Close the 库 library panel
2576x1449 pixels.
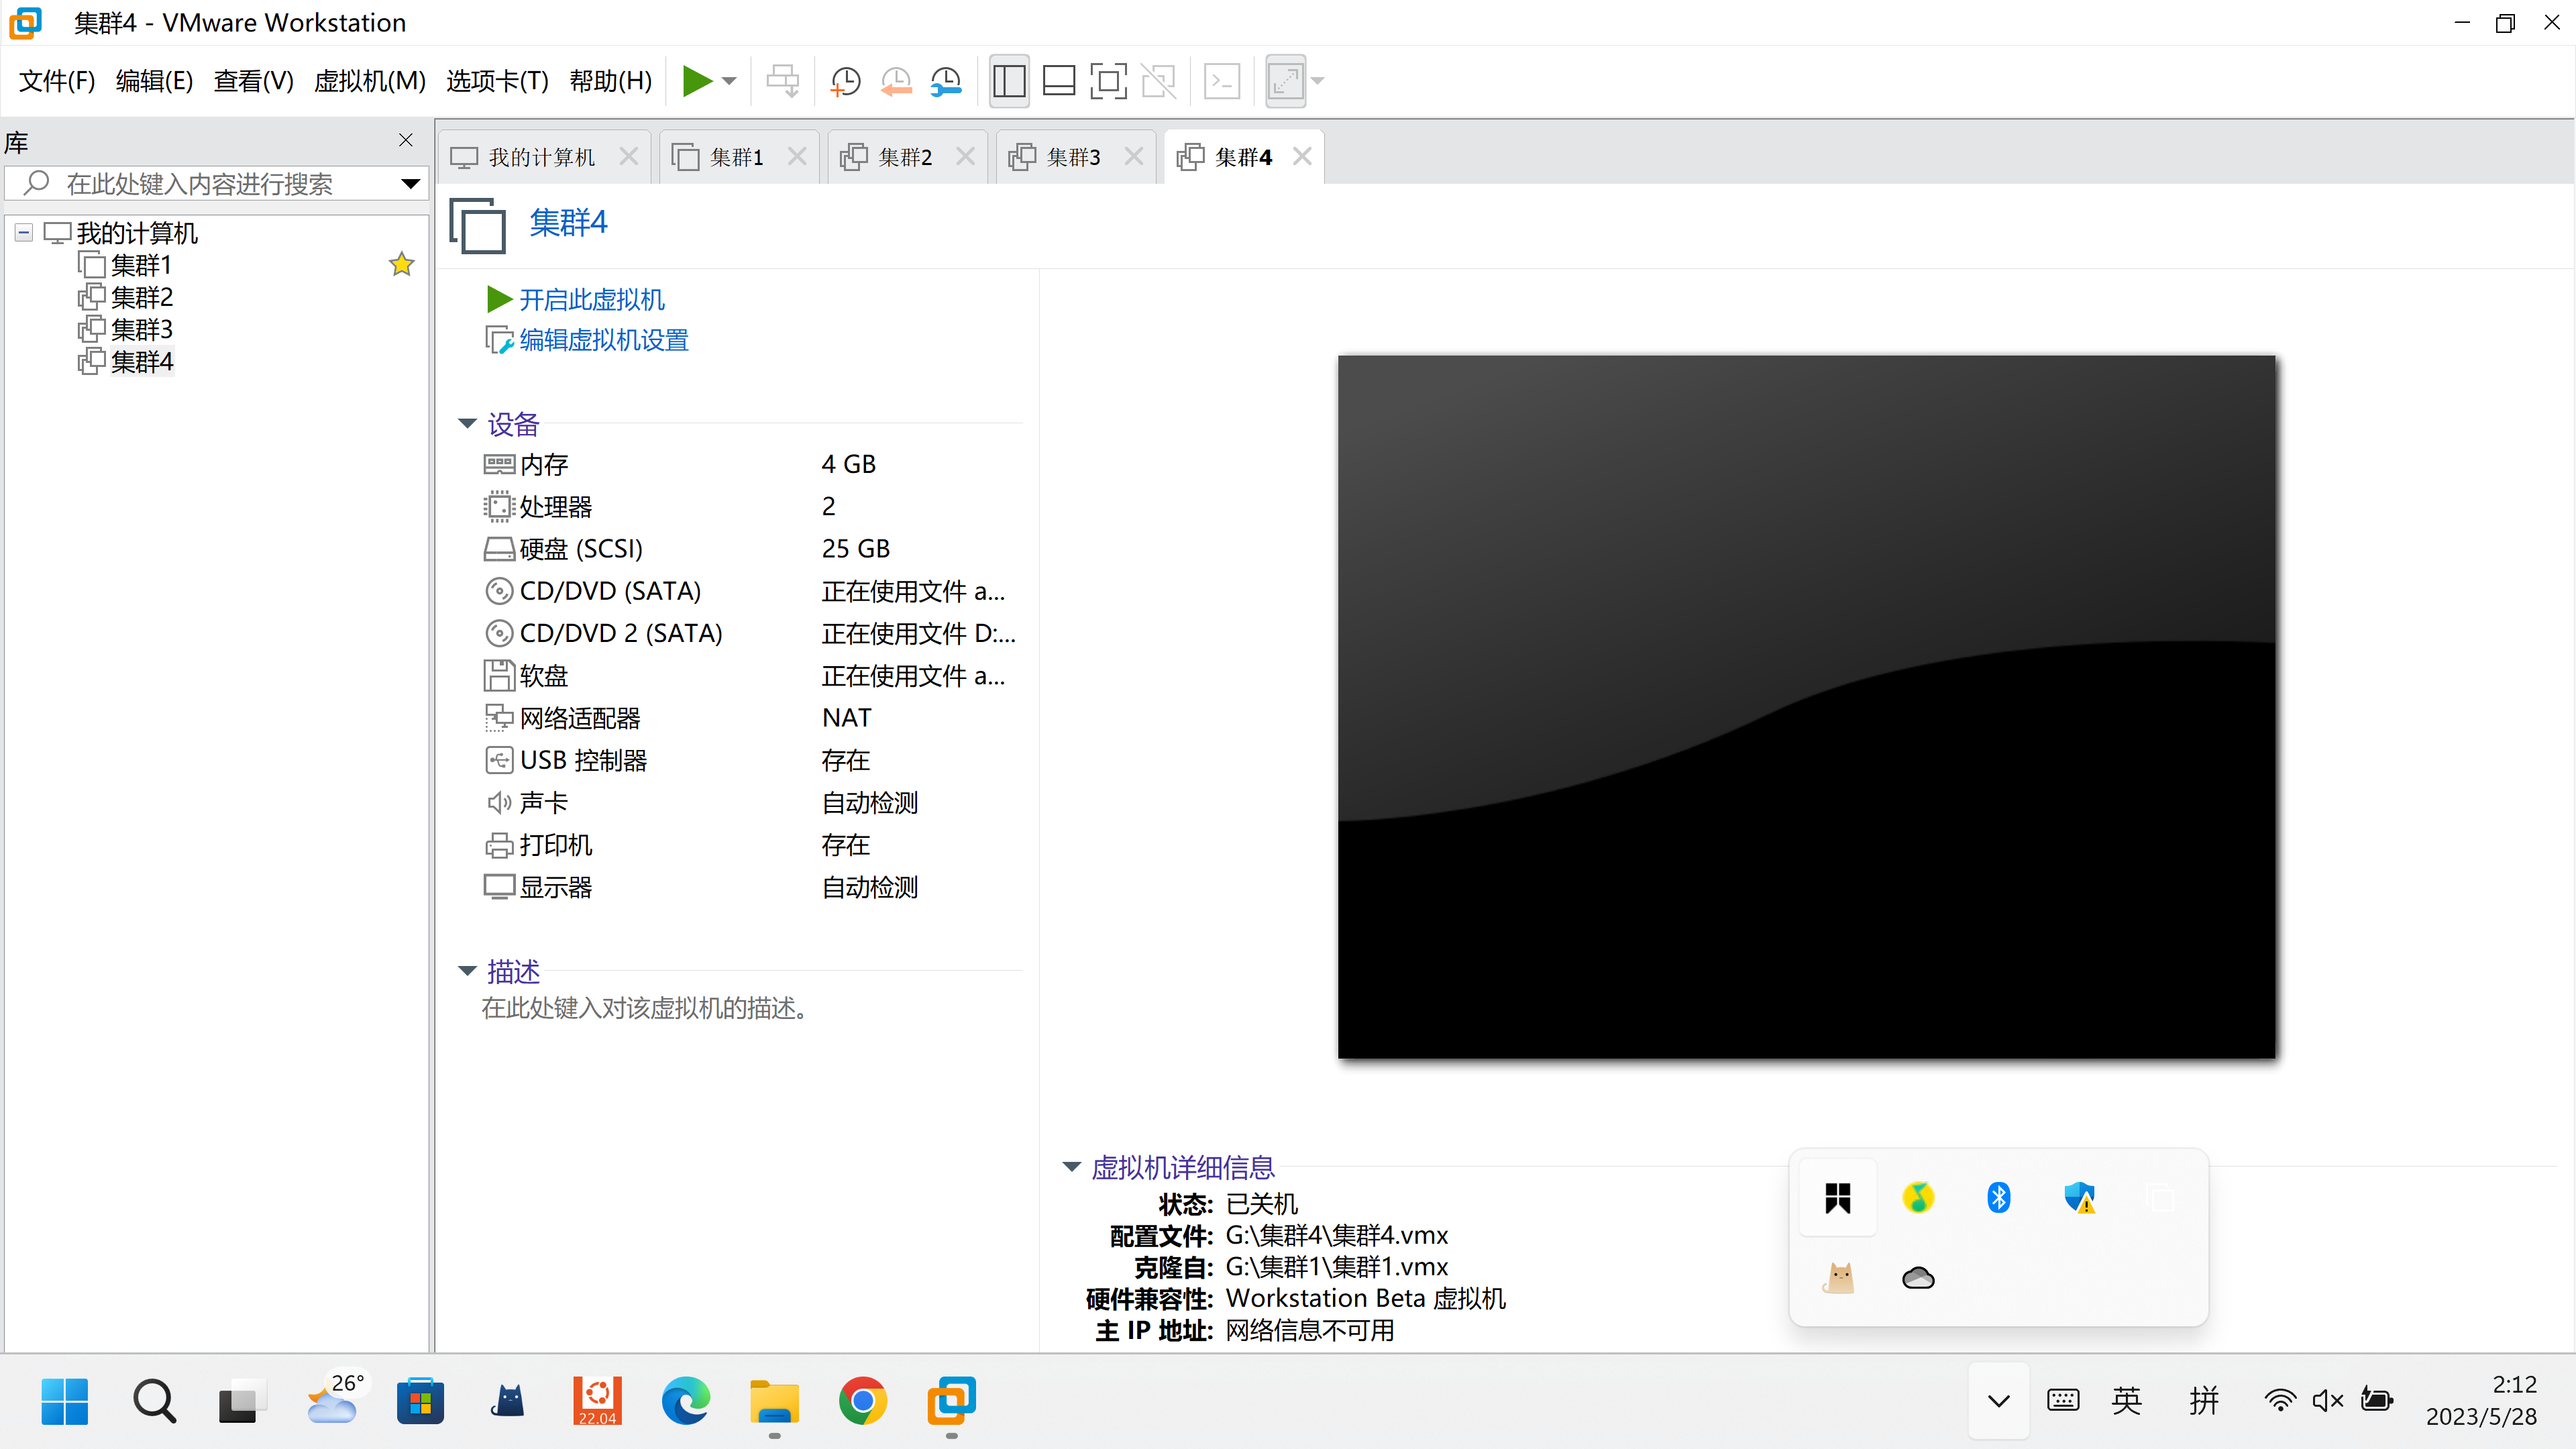[406, 140]
